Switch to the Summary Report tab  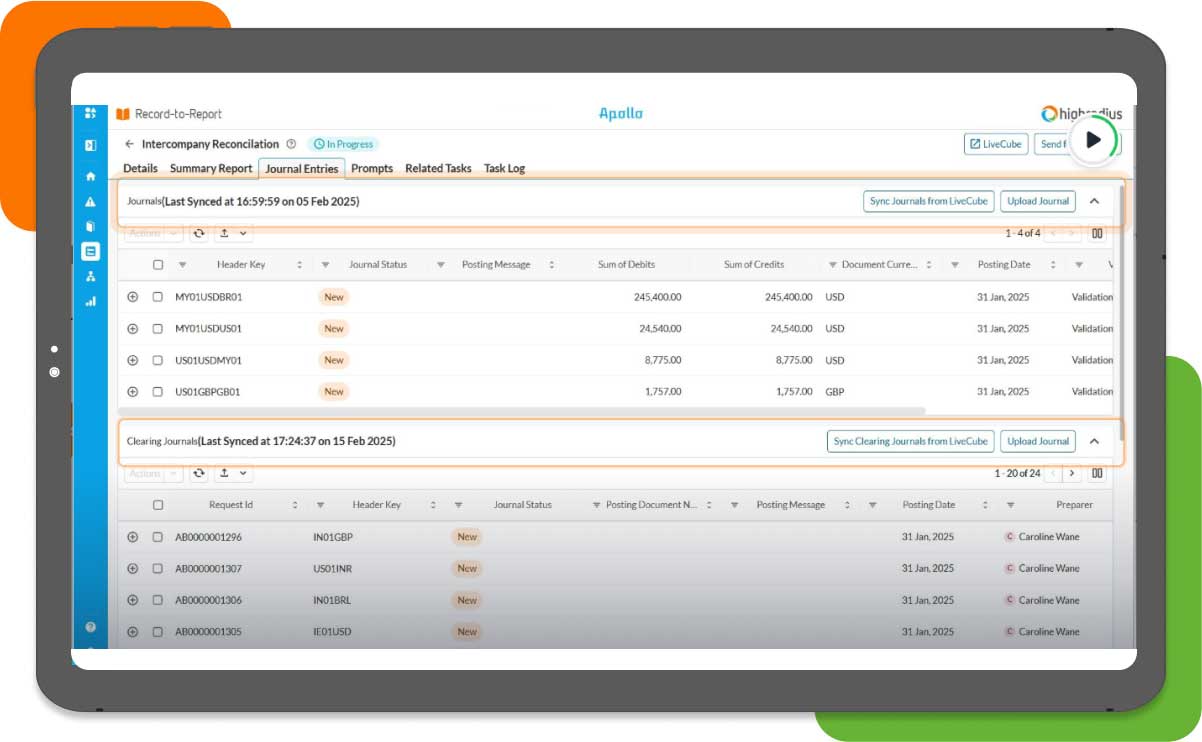click(x=210, y=168)
